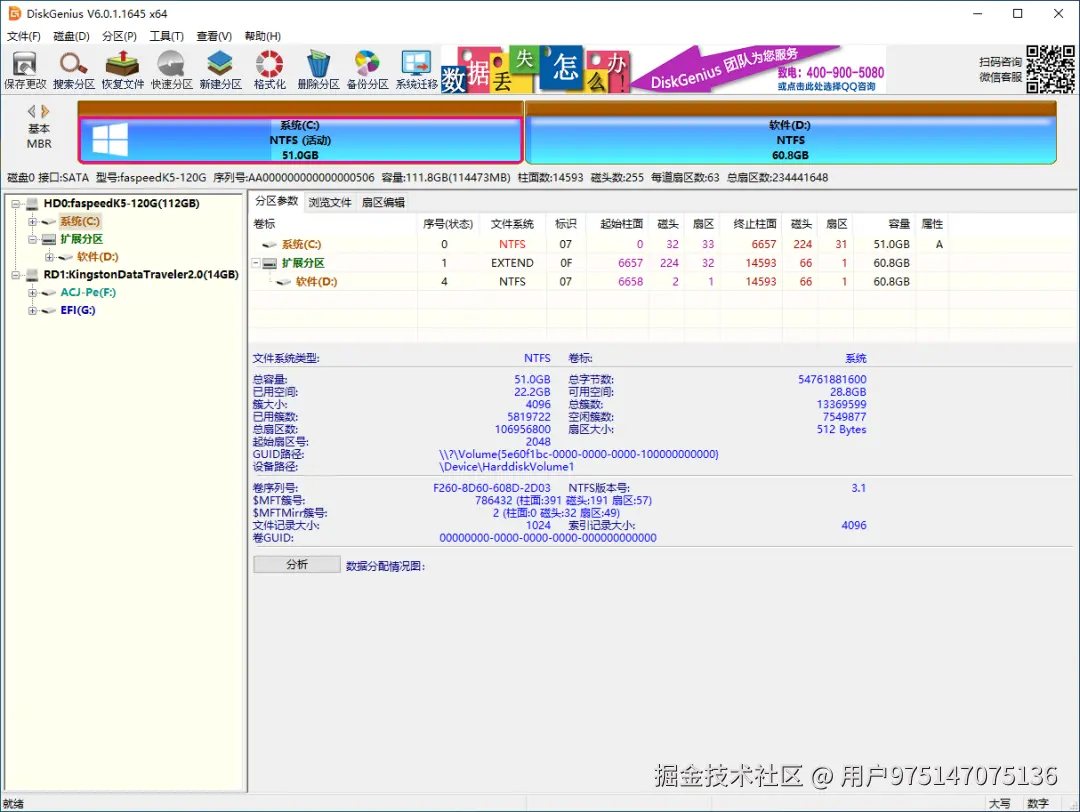
Task: Click the 数字 num-lock indicator in status bar
Action: (x=1037, y=804)
